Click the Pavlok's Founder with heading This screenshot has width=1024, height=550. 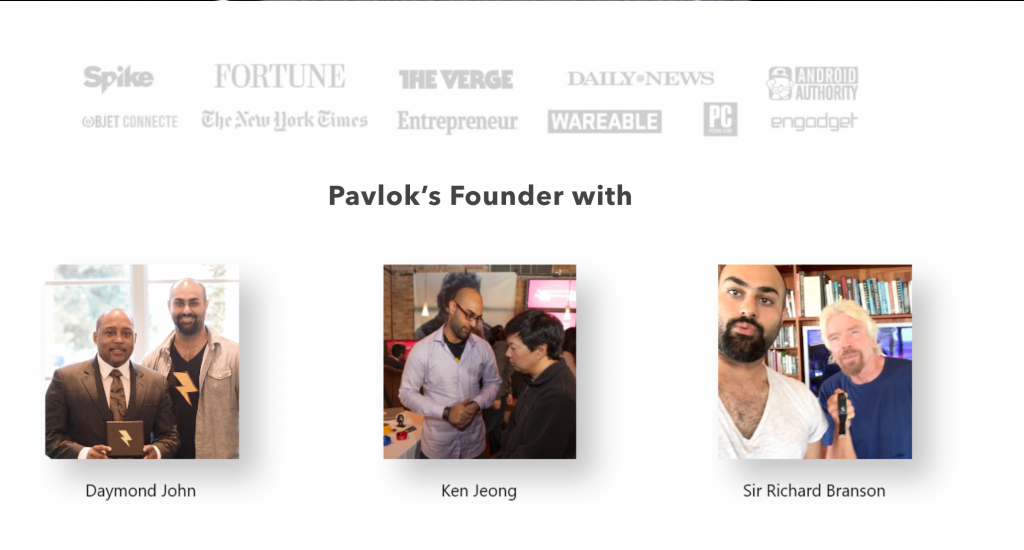tap(480, 195)
